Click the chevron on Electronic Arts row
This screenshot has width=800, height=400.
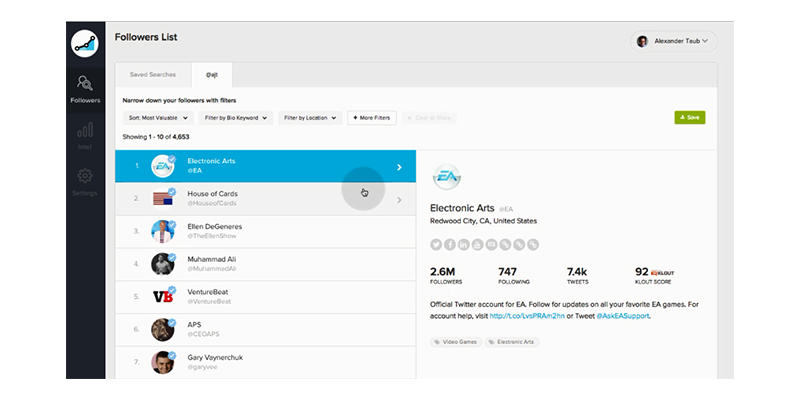[x=399, y=167]
